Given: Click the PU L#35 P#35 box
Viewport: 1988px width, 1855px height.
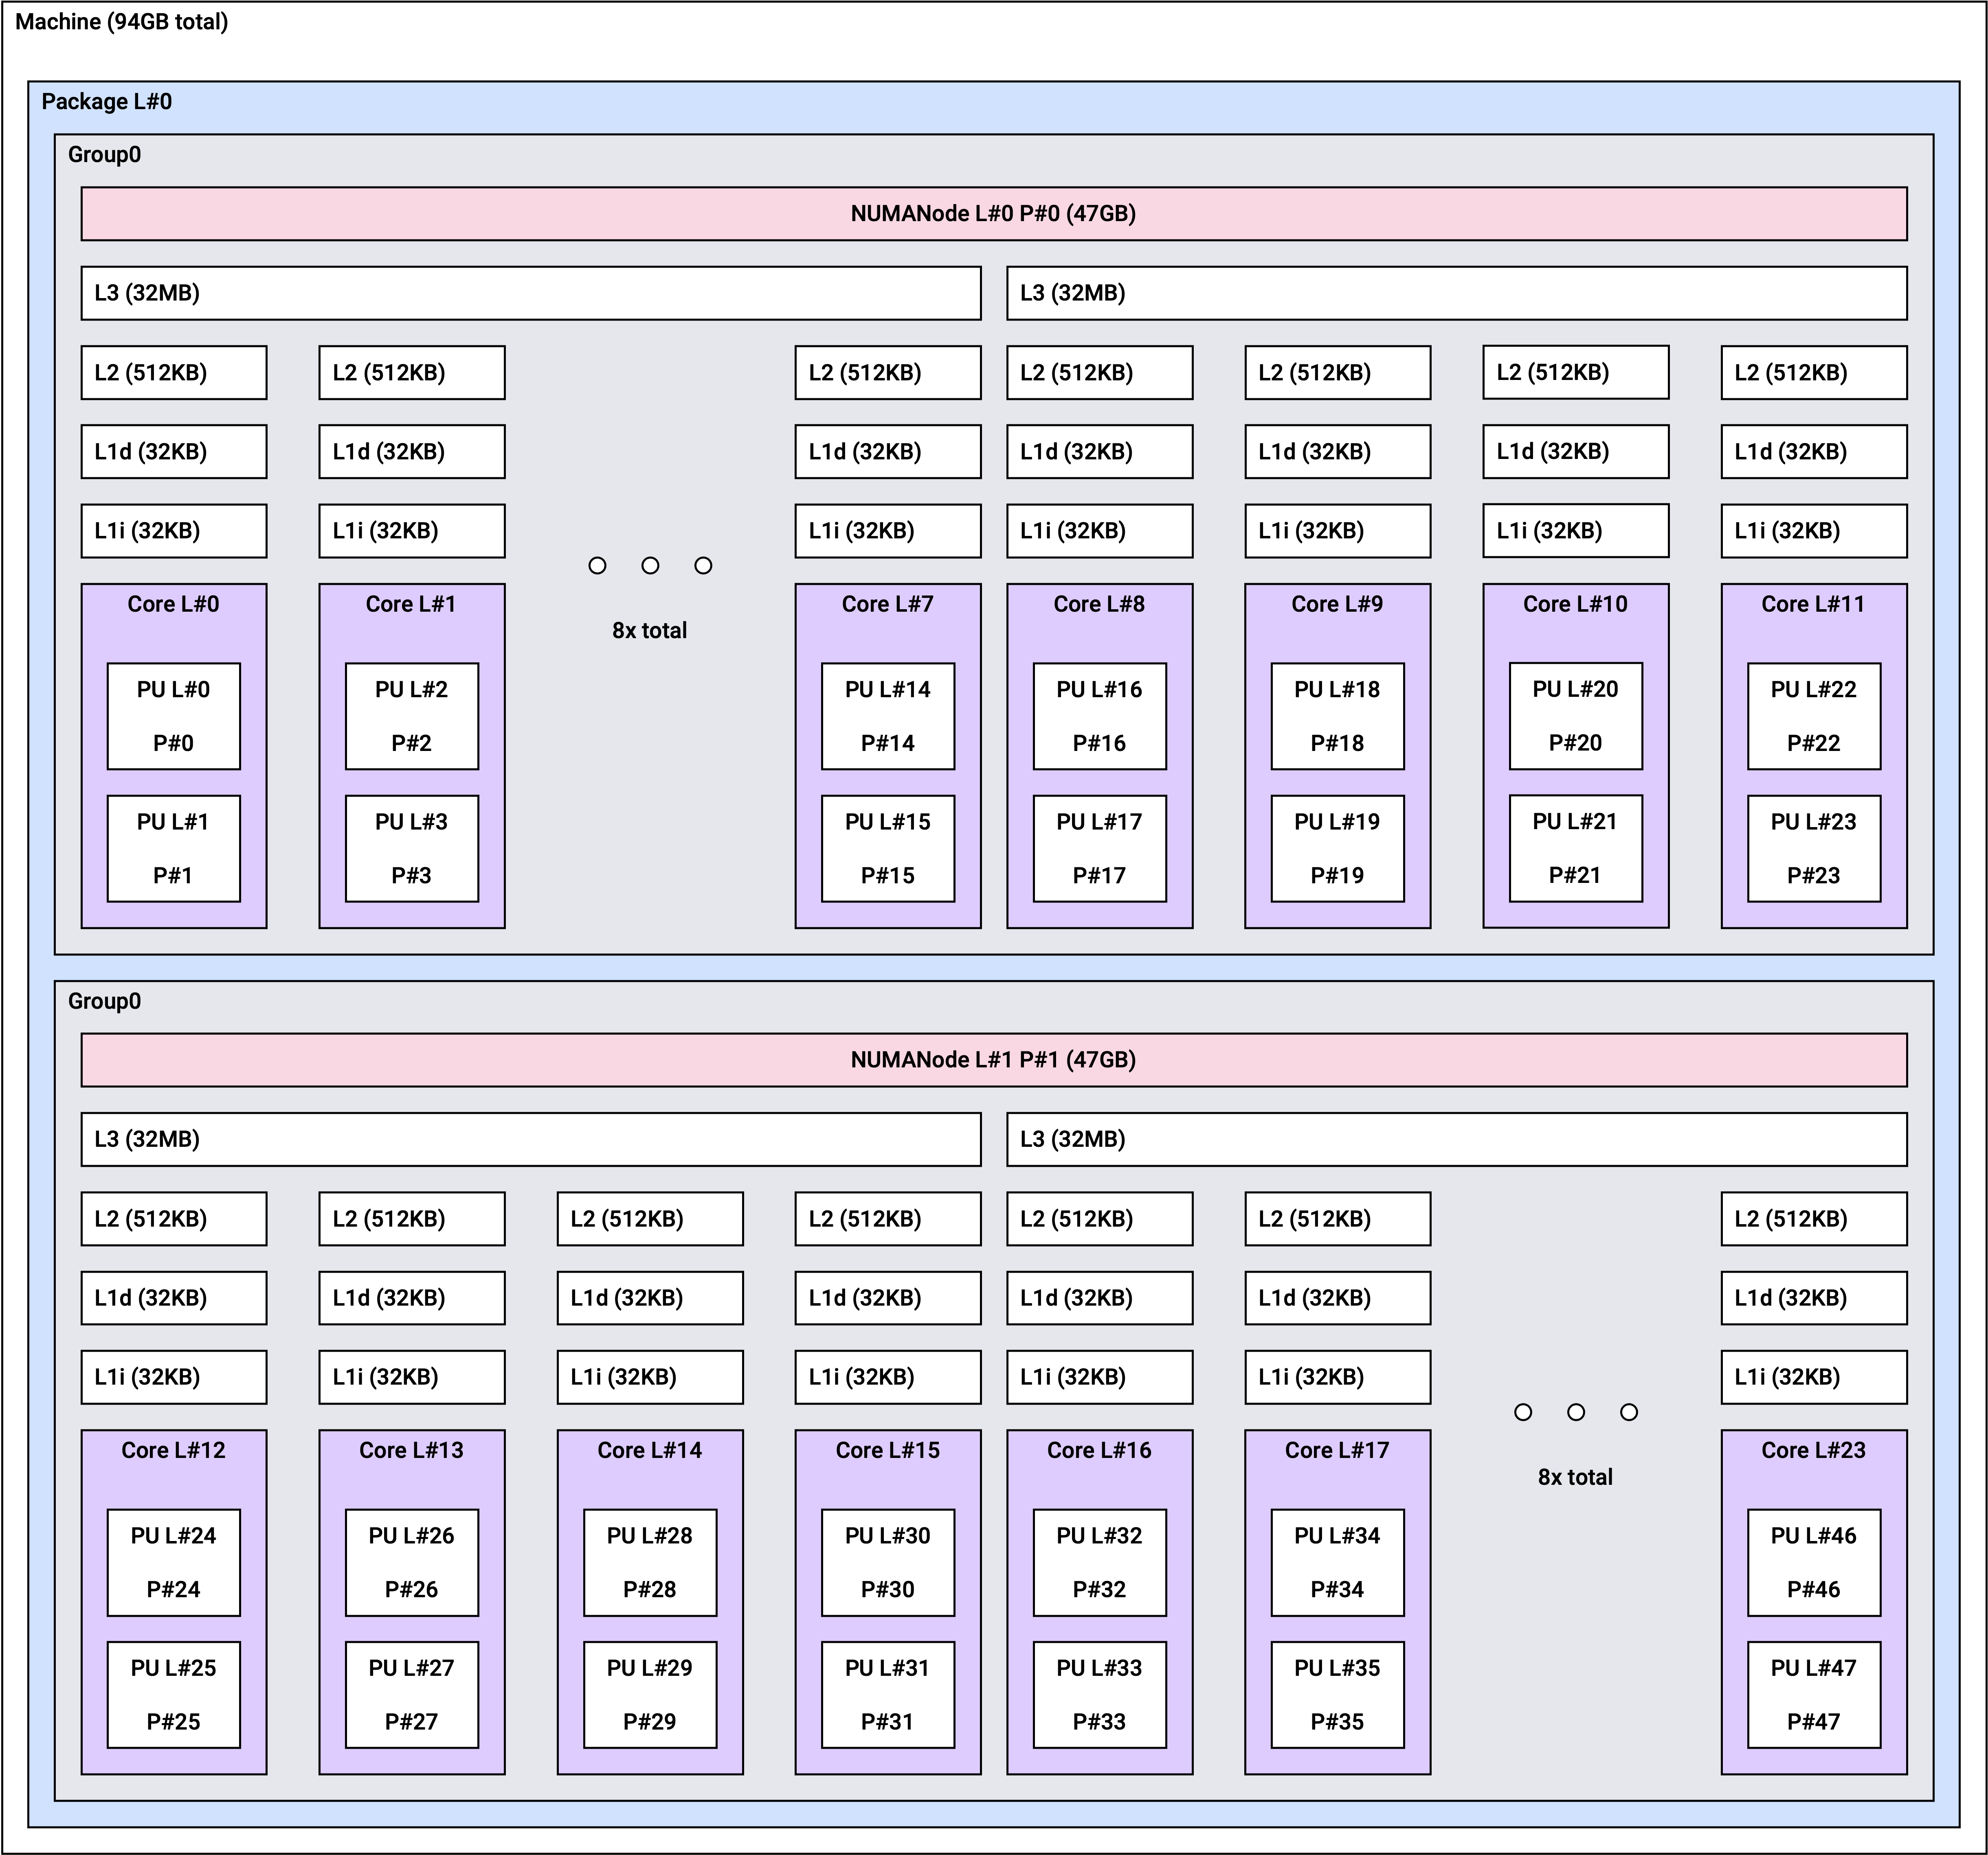Looking at the screenshot, I should pos(1338,1695).
